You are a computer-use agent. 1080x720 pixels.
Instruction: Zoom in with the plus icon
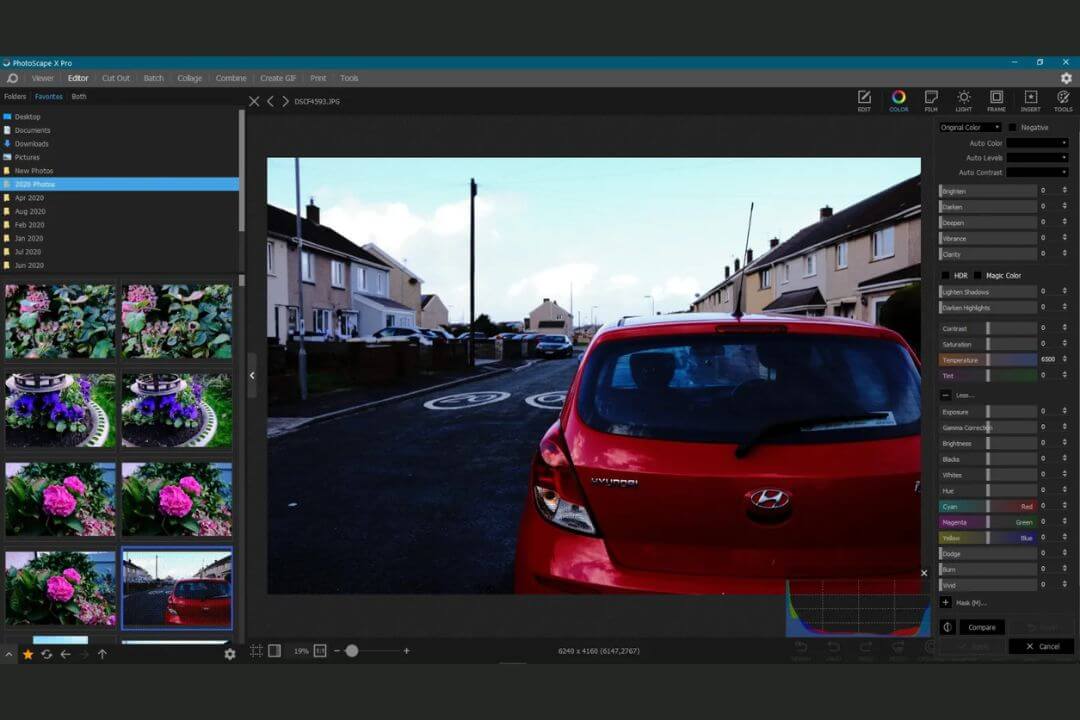pos(406,650)
